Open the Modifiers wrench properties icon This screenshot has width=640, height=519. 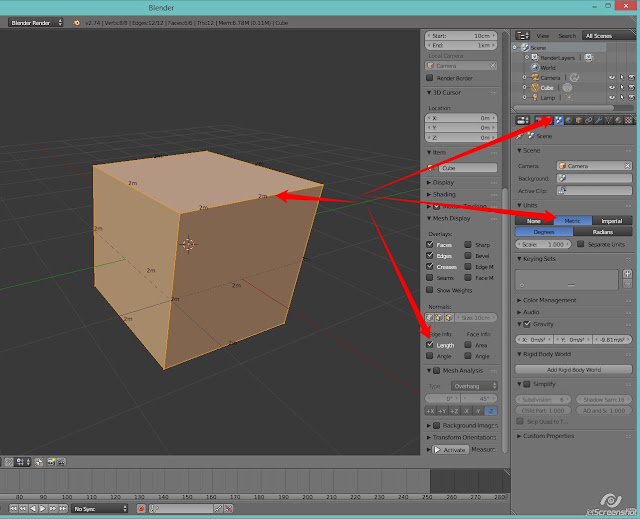click(598, 120)
